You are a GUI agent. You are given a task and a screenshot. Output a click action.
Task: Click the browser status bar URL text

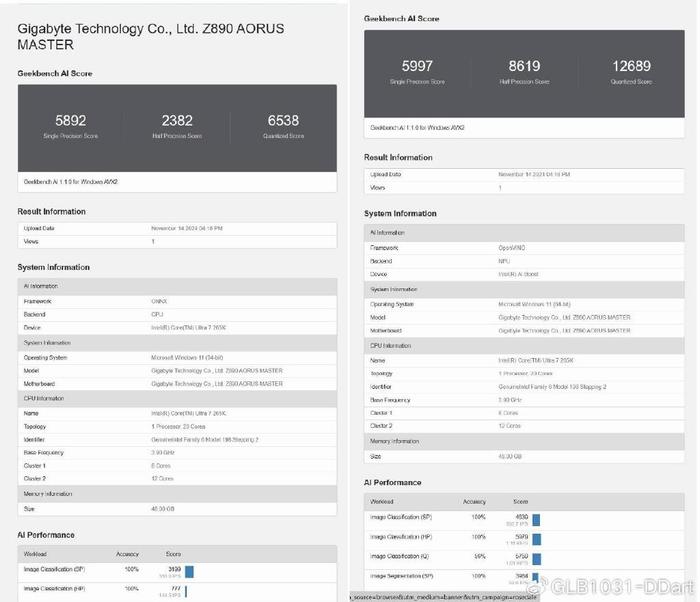(x=445, y=598)
